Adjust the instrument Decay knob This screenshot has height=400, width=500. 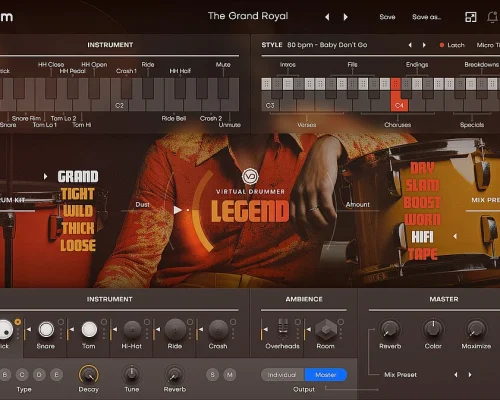pyautogui.click(x=89, y=374)
